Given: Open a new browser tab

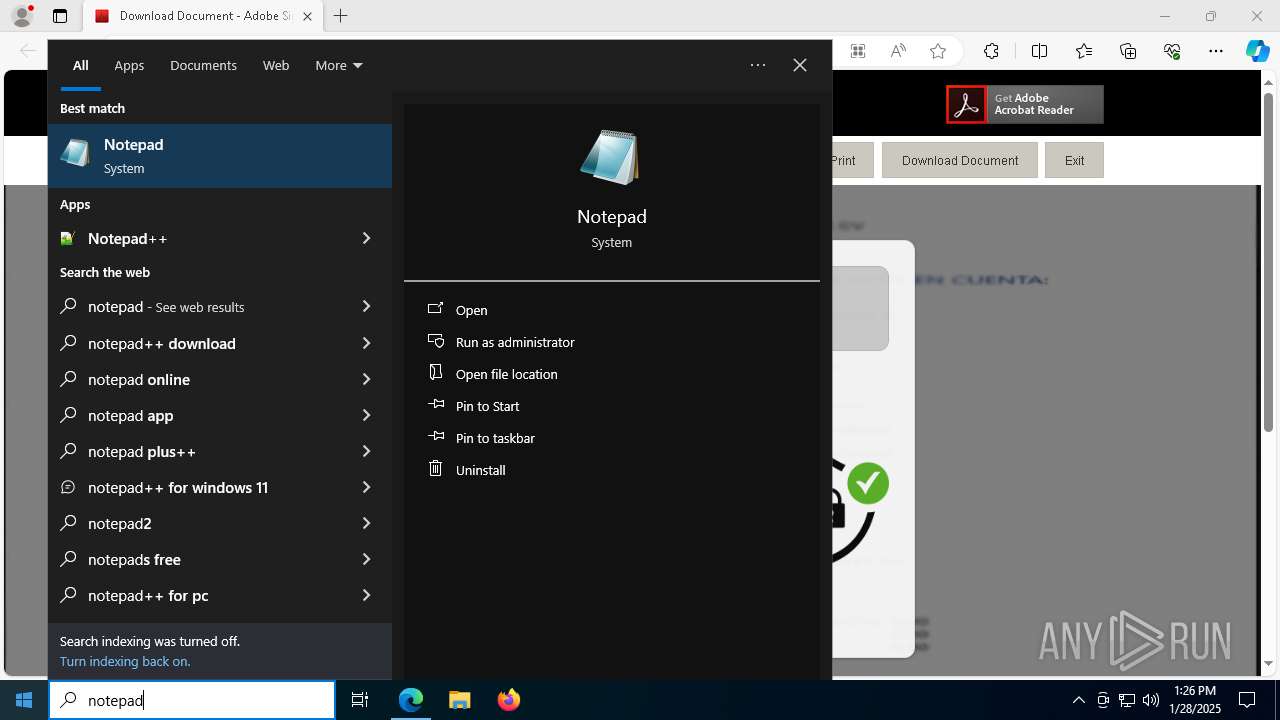Looking at the screenshot, I should click(x=341, y=16).
